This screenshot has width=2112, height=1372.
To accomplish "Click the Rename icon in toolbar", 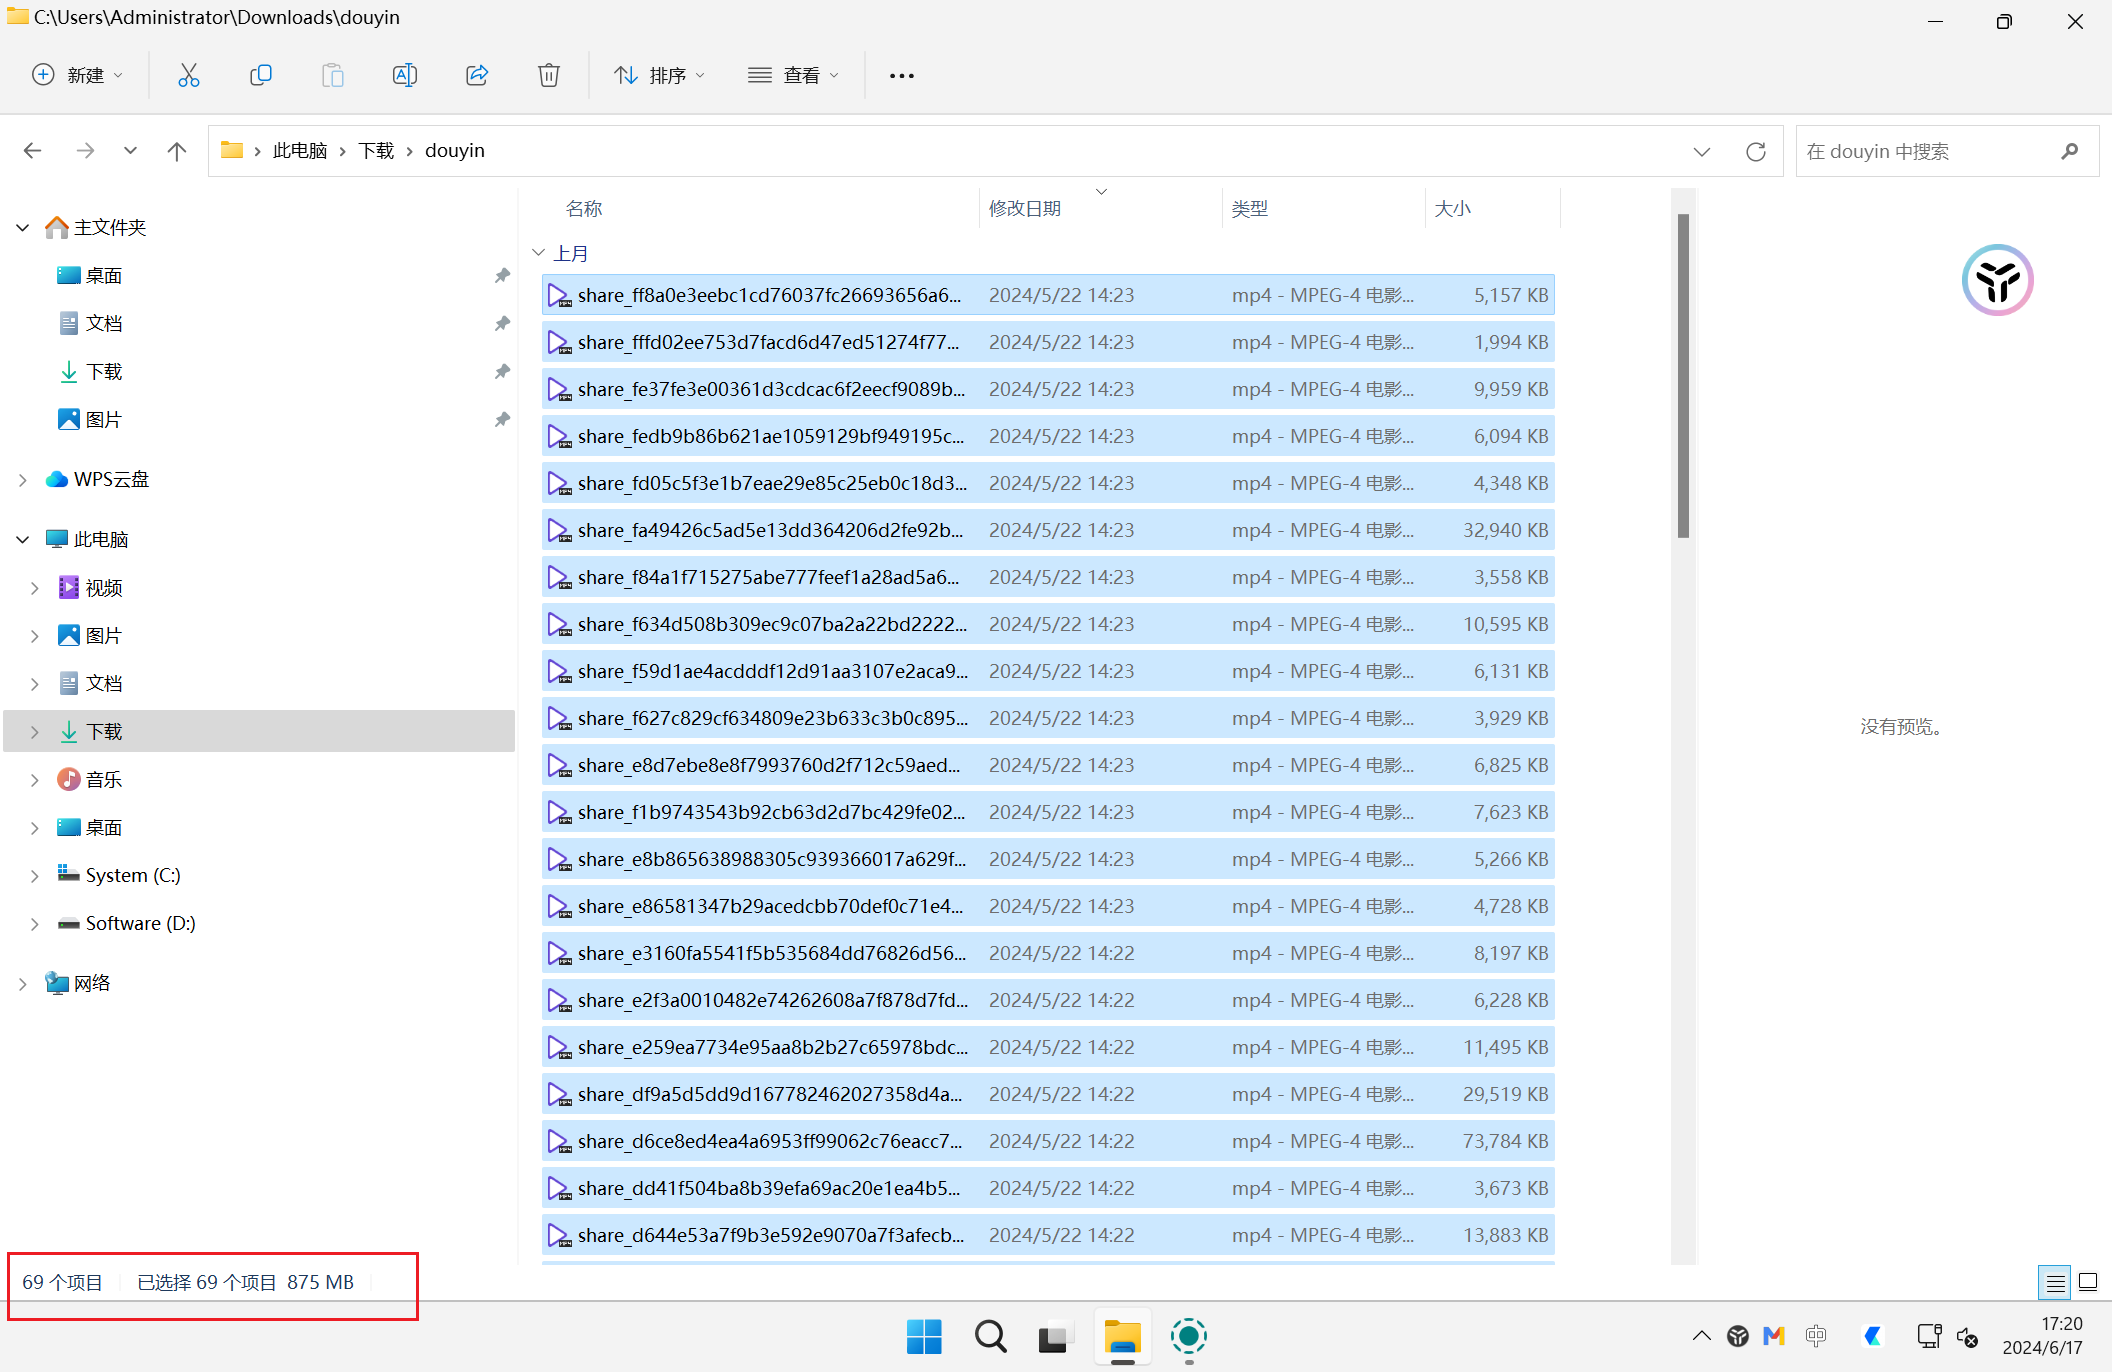I will pos(404,75).
